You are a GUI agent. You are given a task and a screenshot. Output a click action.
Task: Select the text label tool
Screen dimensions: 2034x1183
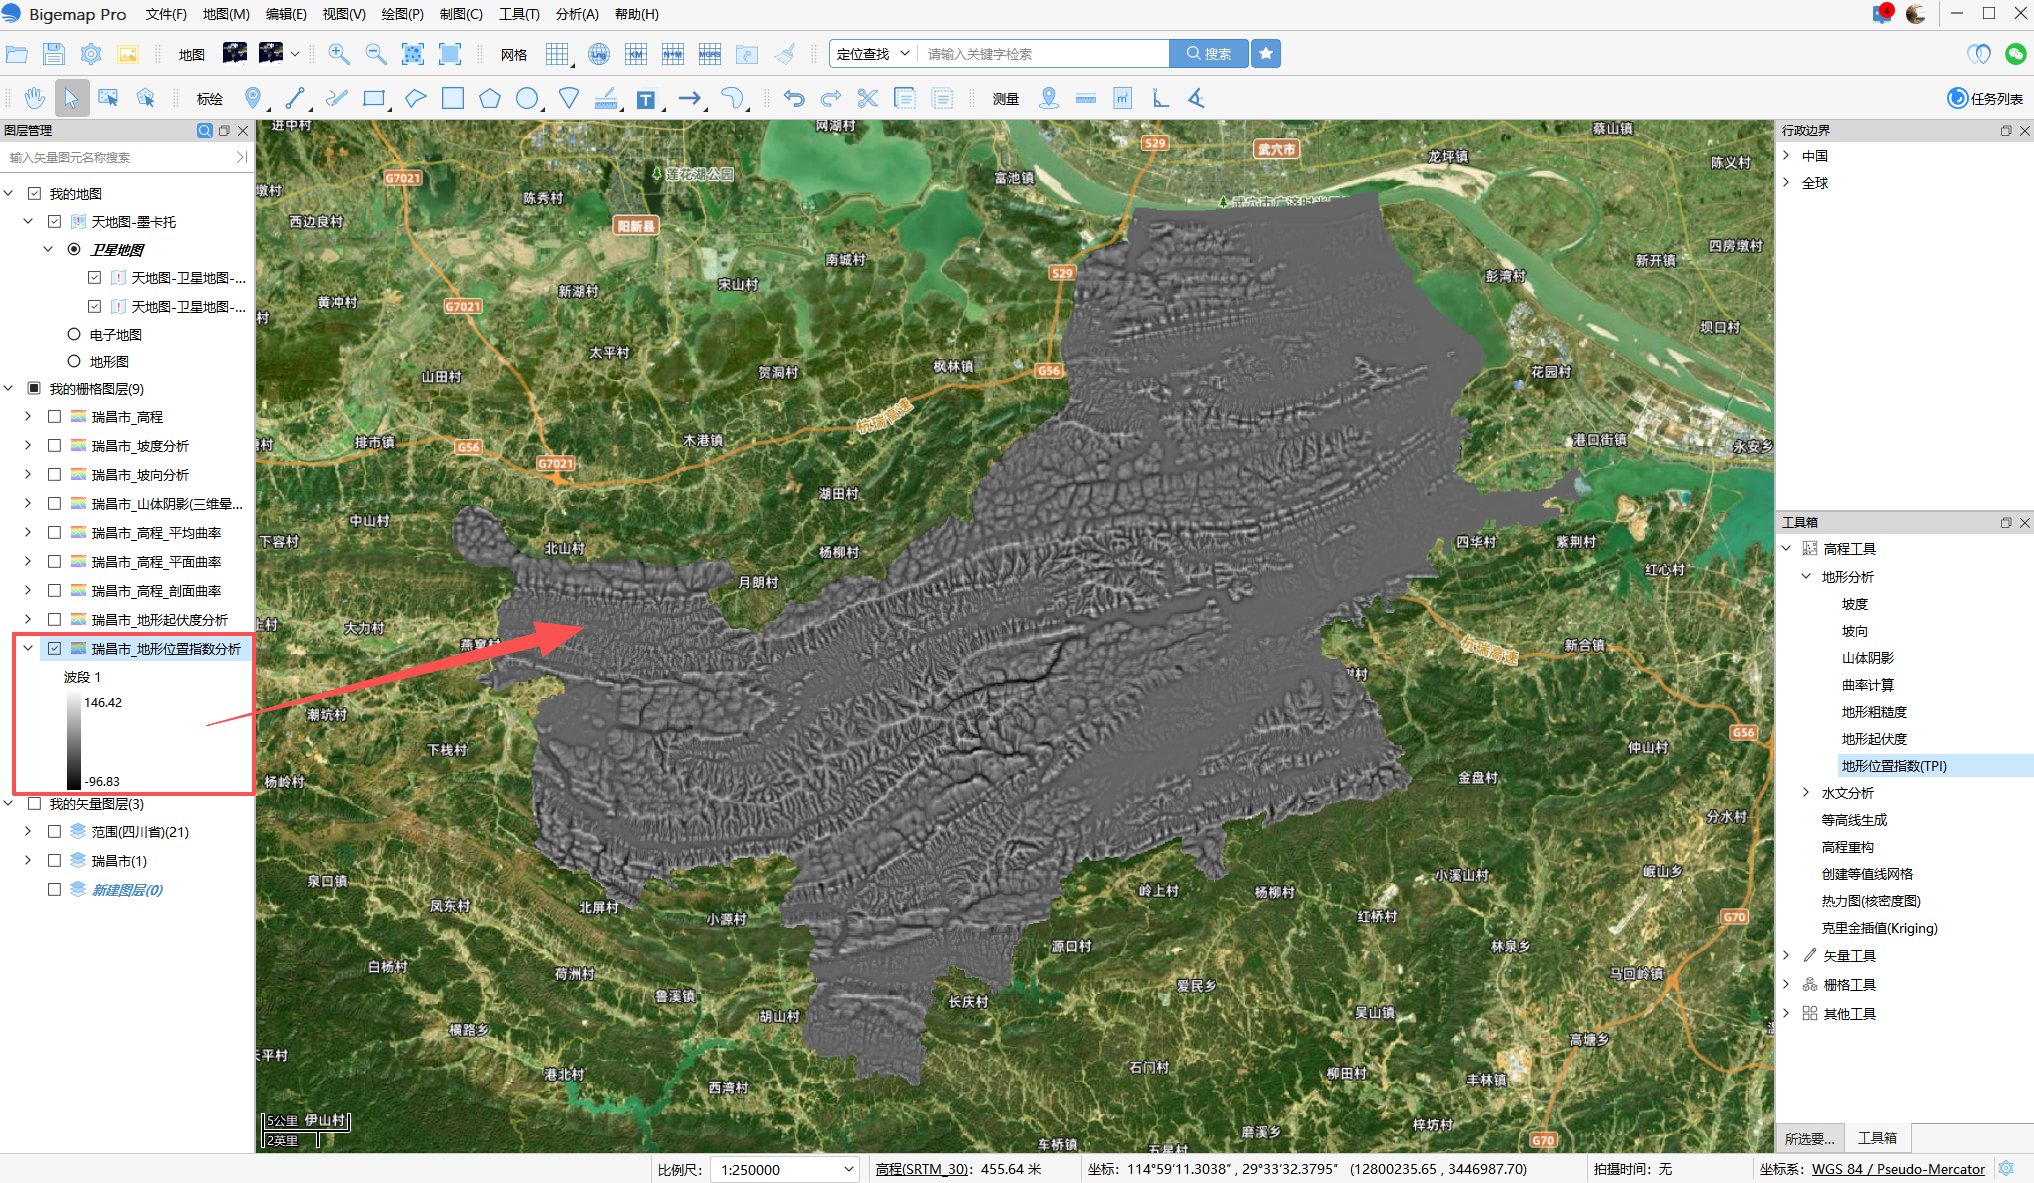pos(646,99)
